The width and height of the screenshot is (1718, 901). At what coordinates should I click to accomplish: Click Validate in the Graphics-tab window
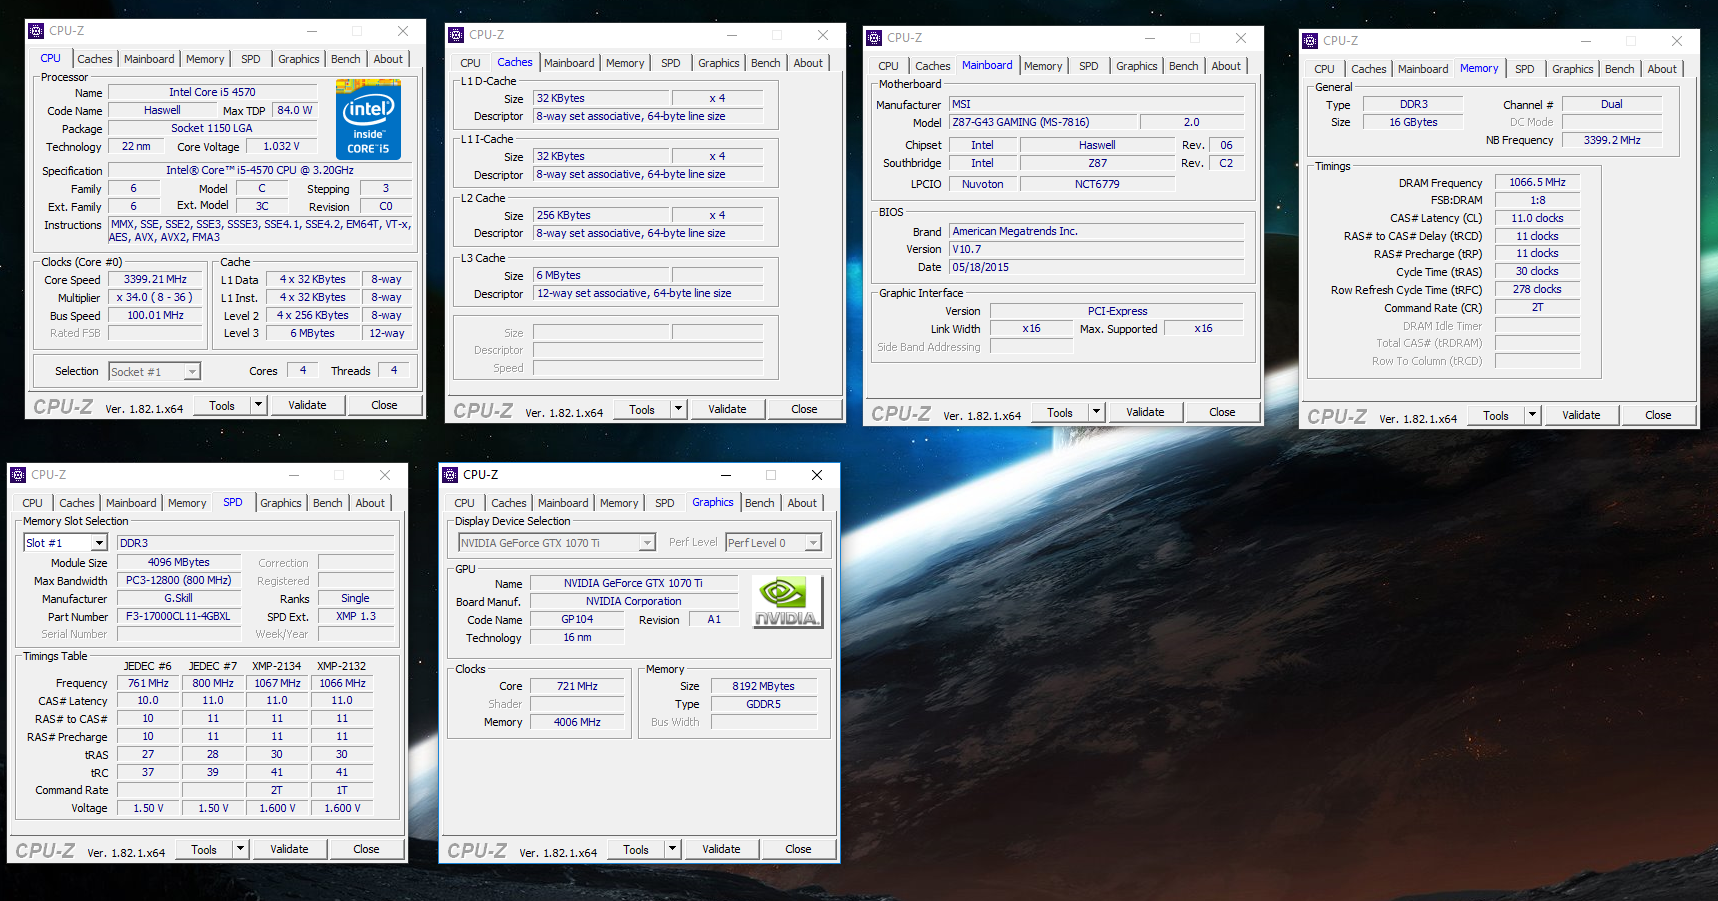pos(721,849)
